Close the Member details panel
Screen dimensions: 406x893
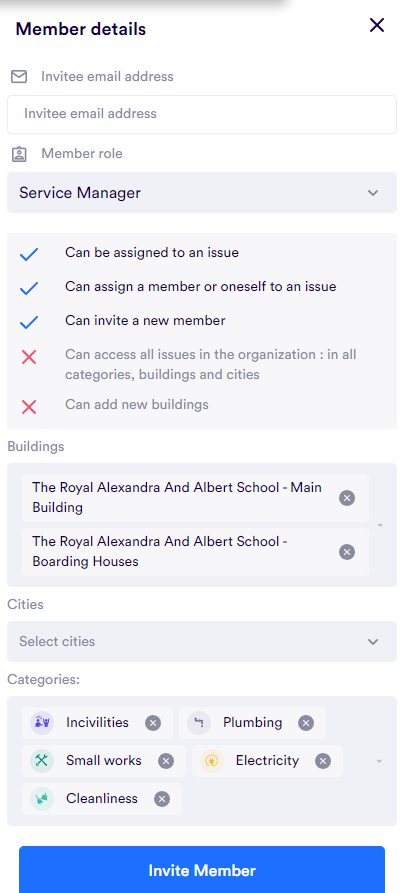tap(377, 25)
